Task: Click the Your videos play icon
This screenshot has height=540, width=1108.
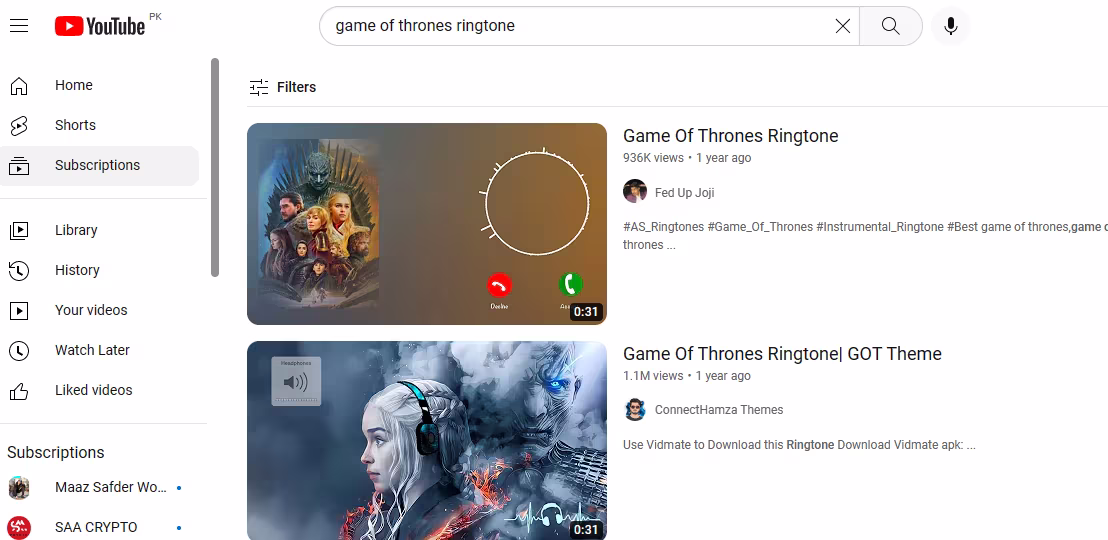Action: tap(19, 310)
